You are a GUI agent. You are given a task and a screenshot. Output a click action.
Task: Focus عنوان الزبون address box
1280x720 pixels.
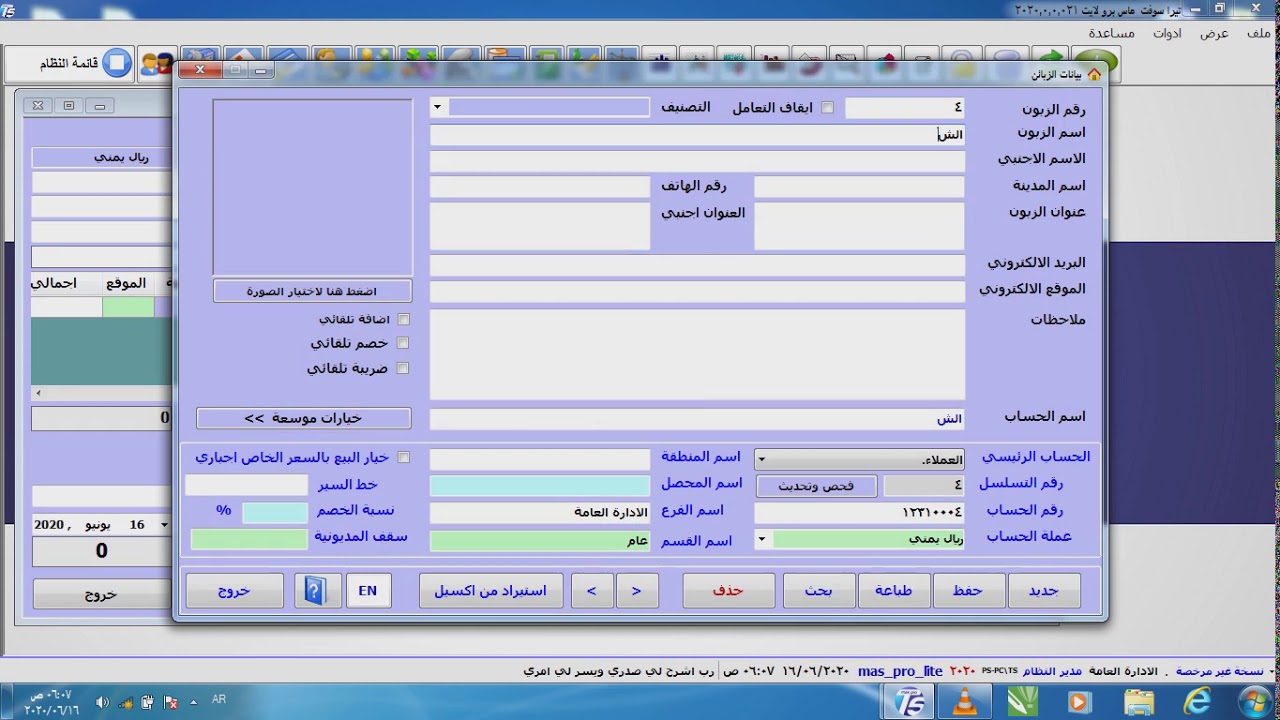point(859,226)
